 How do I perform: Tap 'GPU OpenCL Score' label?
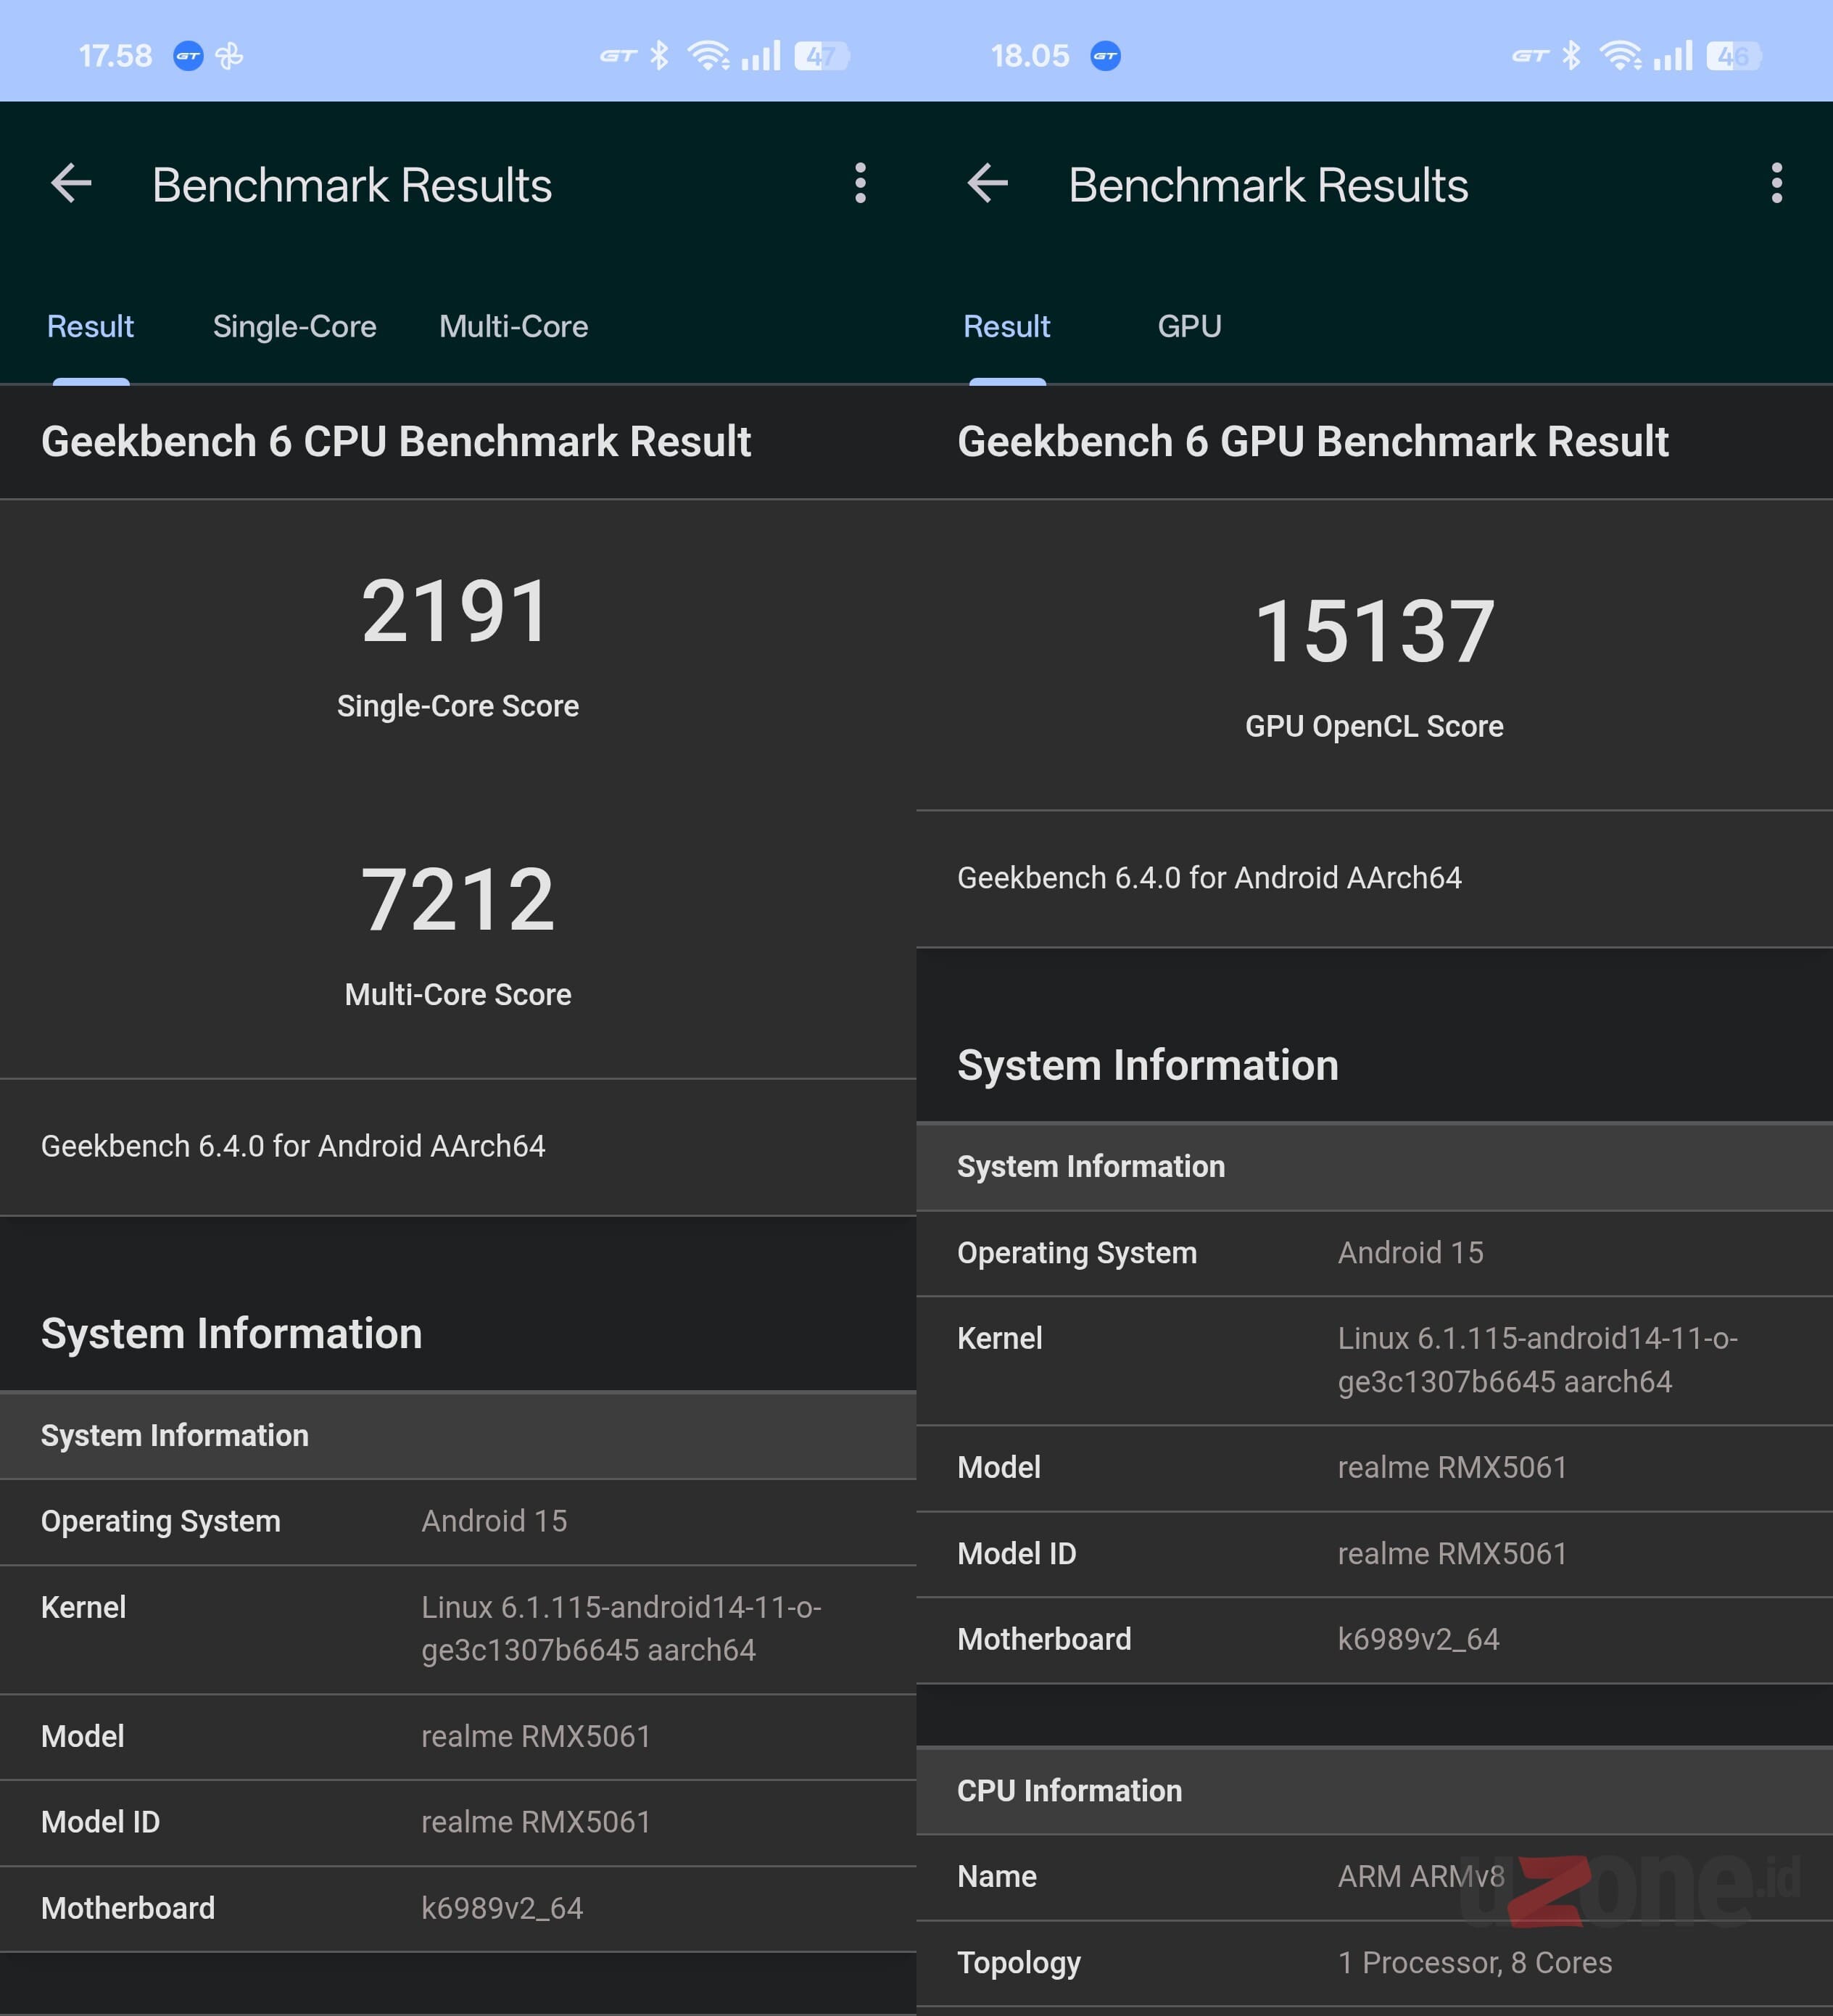click(1374, 726)
